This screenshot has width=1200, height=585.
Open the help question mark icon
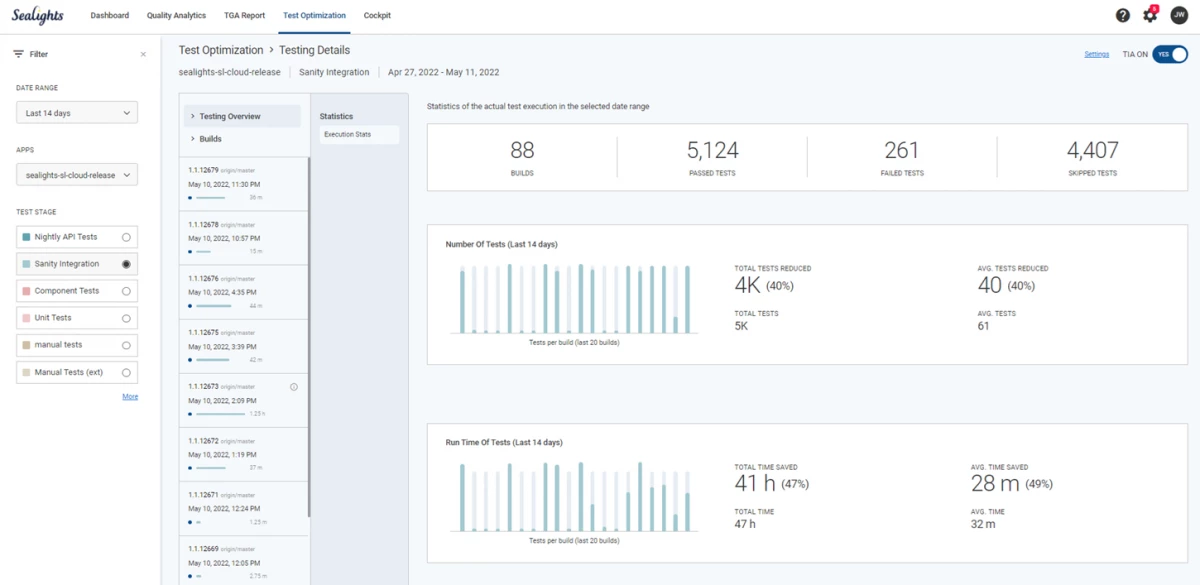1123,15
